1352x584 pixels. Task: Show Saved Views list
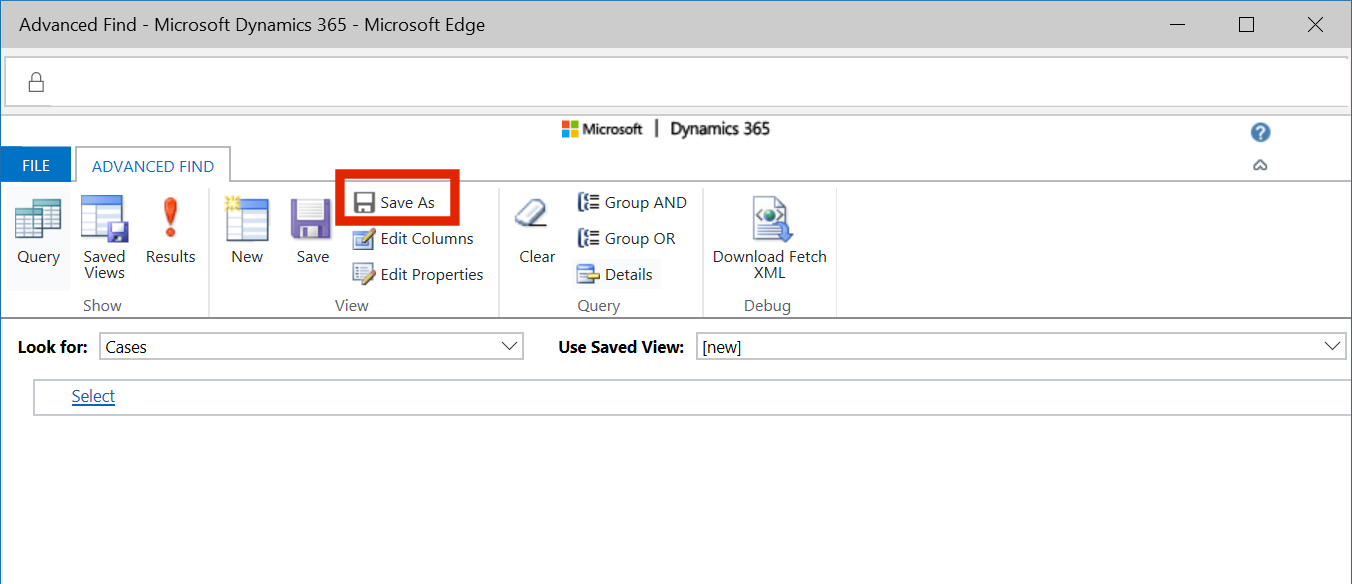click(104, 239)
